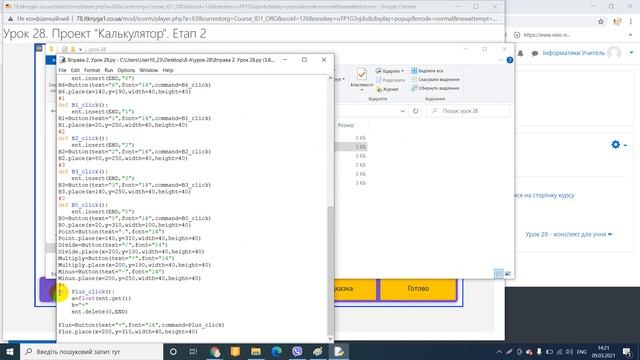Click the Moodle notifications bell icon
The width and height of the screenshot is (640, 360).
pos(520,53)
